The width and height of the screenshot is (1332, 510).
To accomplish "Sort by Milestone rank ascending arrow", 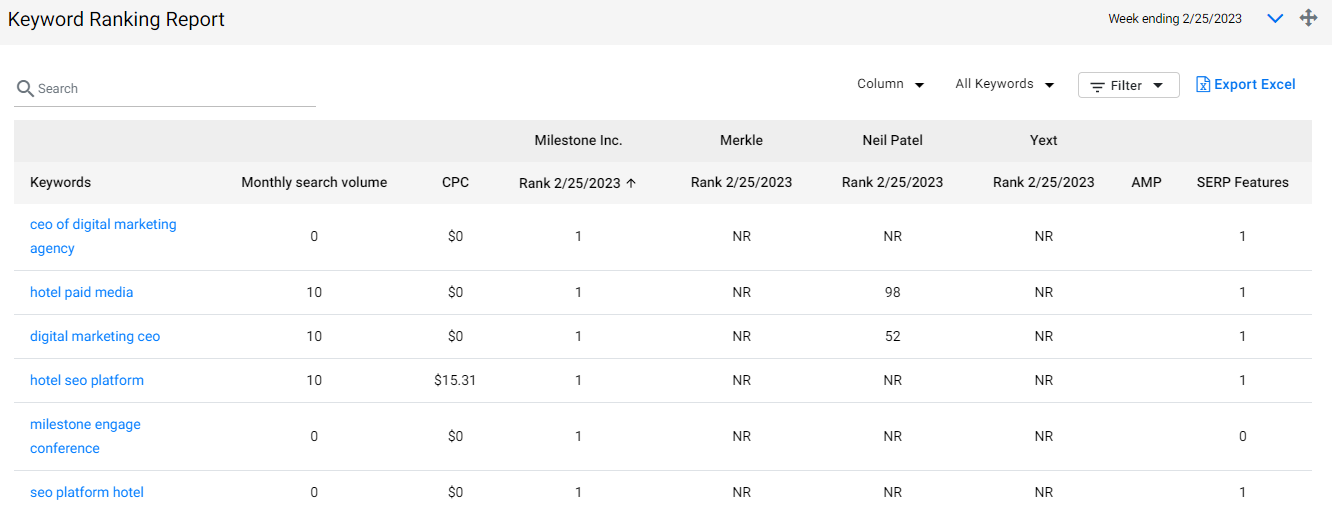I will pyautogui.click(x=631, y=183).
